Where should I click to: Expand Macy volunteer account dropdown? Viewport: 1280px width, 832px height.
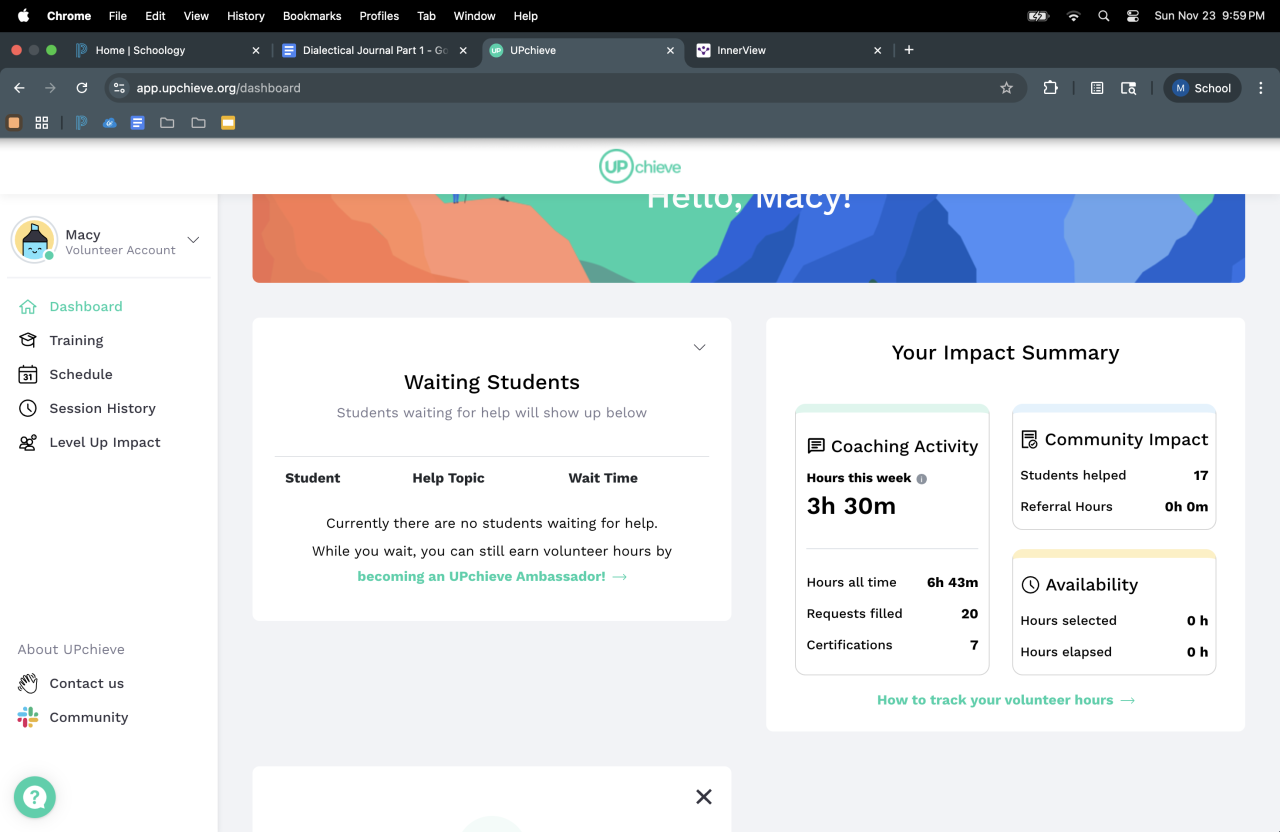194,240
